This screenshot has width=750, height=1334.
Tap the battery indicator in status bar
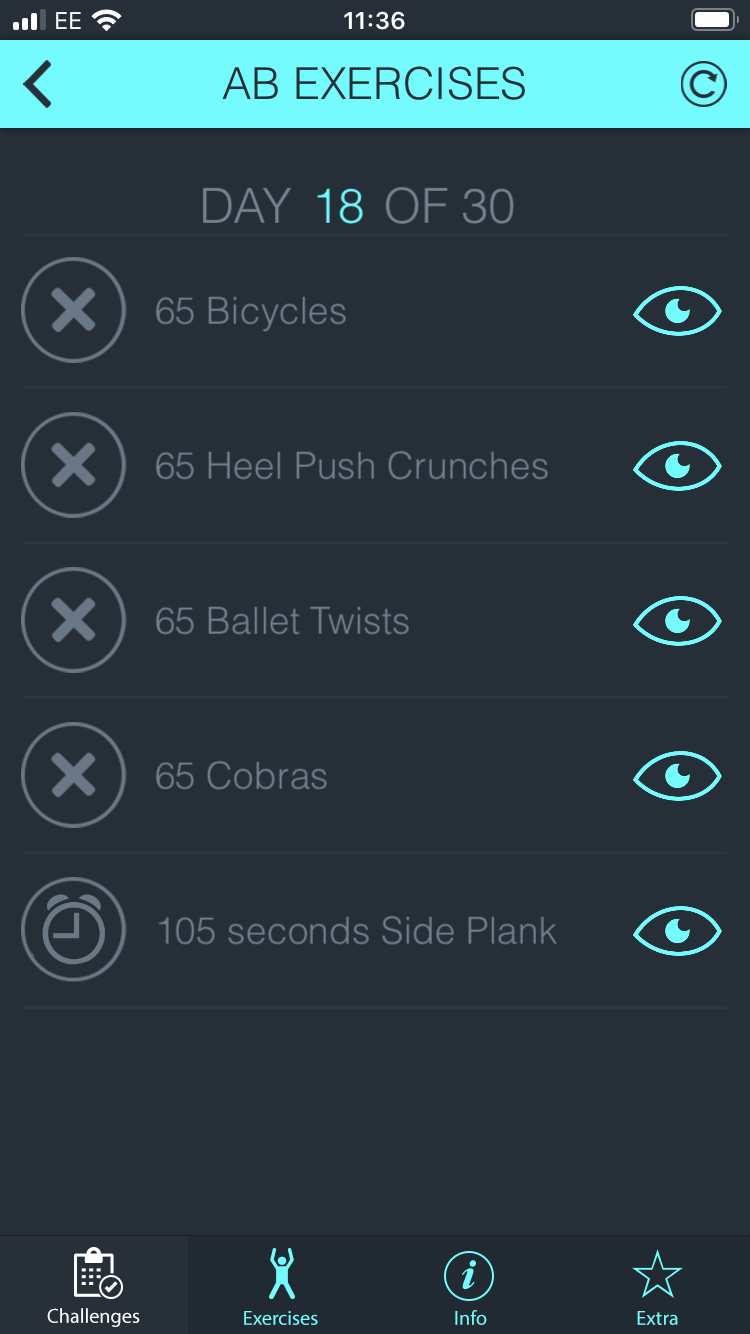coord(714,20)
